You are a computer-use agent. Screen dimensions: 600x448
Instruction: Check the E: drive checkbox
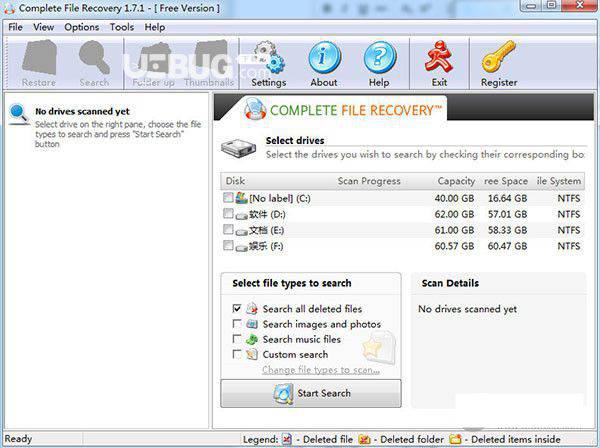point(228,229)
